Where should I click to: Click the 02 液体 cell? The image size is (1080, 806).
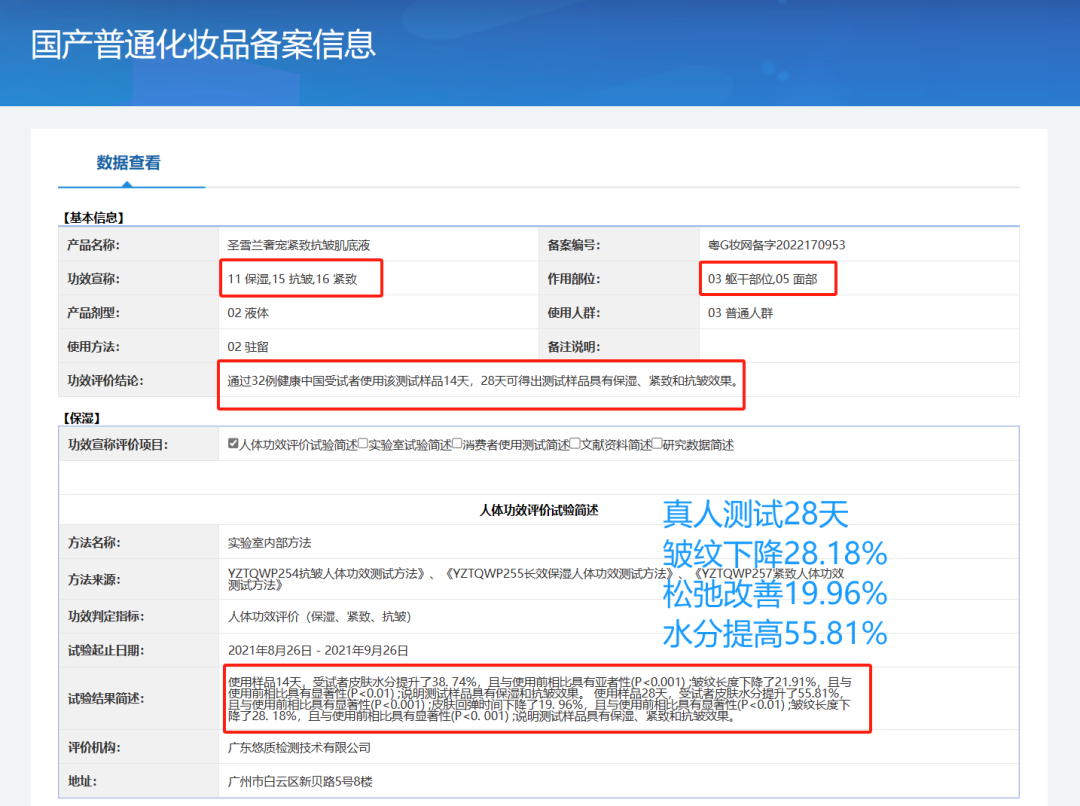pos(248,313)
